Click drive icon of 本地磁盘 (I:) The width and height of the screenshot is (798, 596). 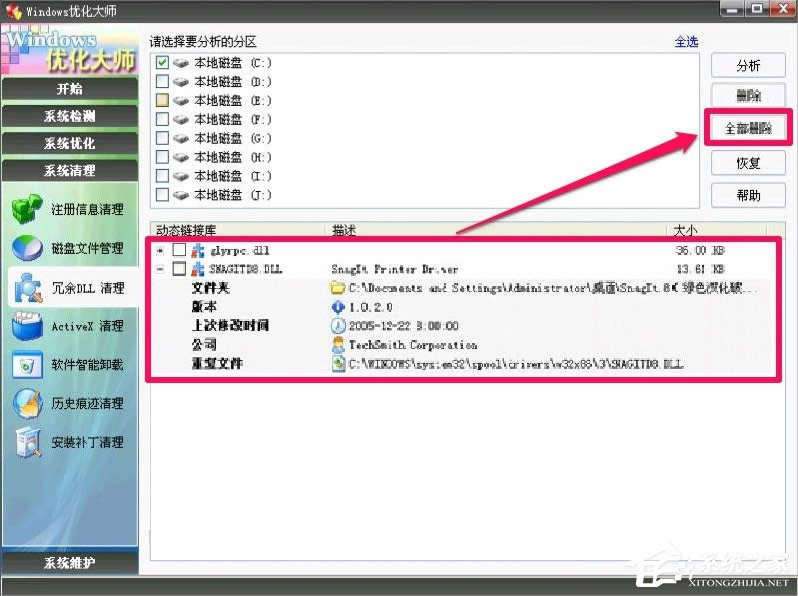[181, 176]
